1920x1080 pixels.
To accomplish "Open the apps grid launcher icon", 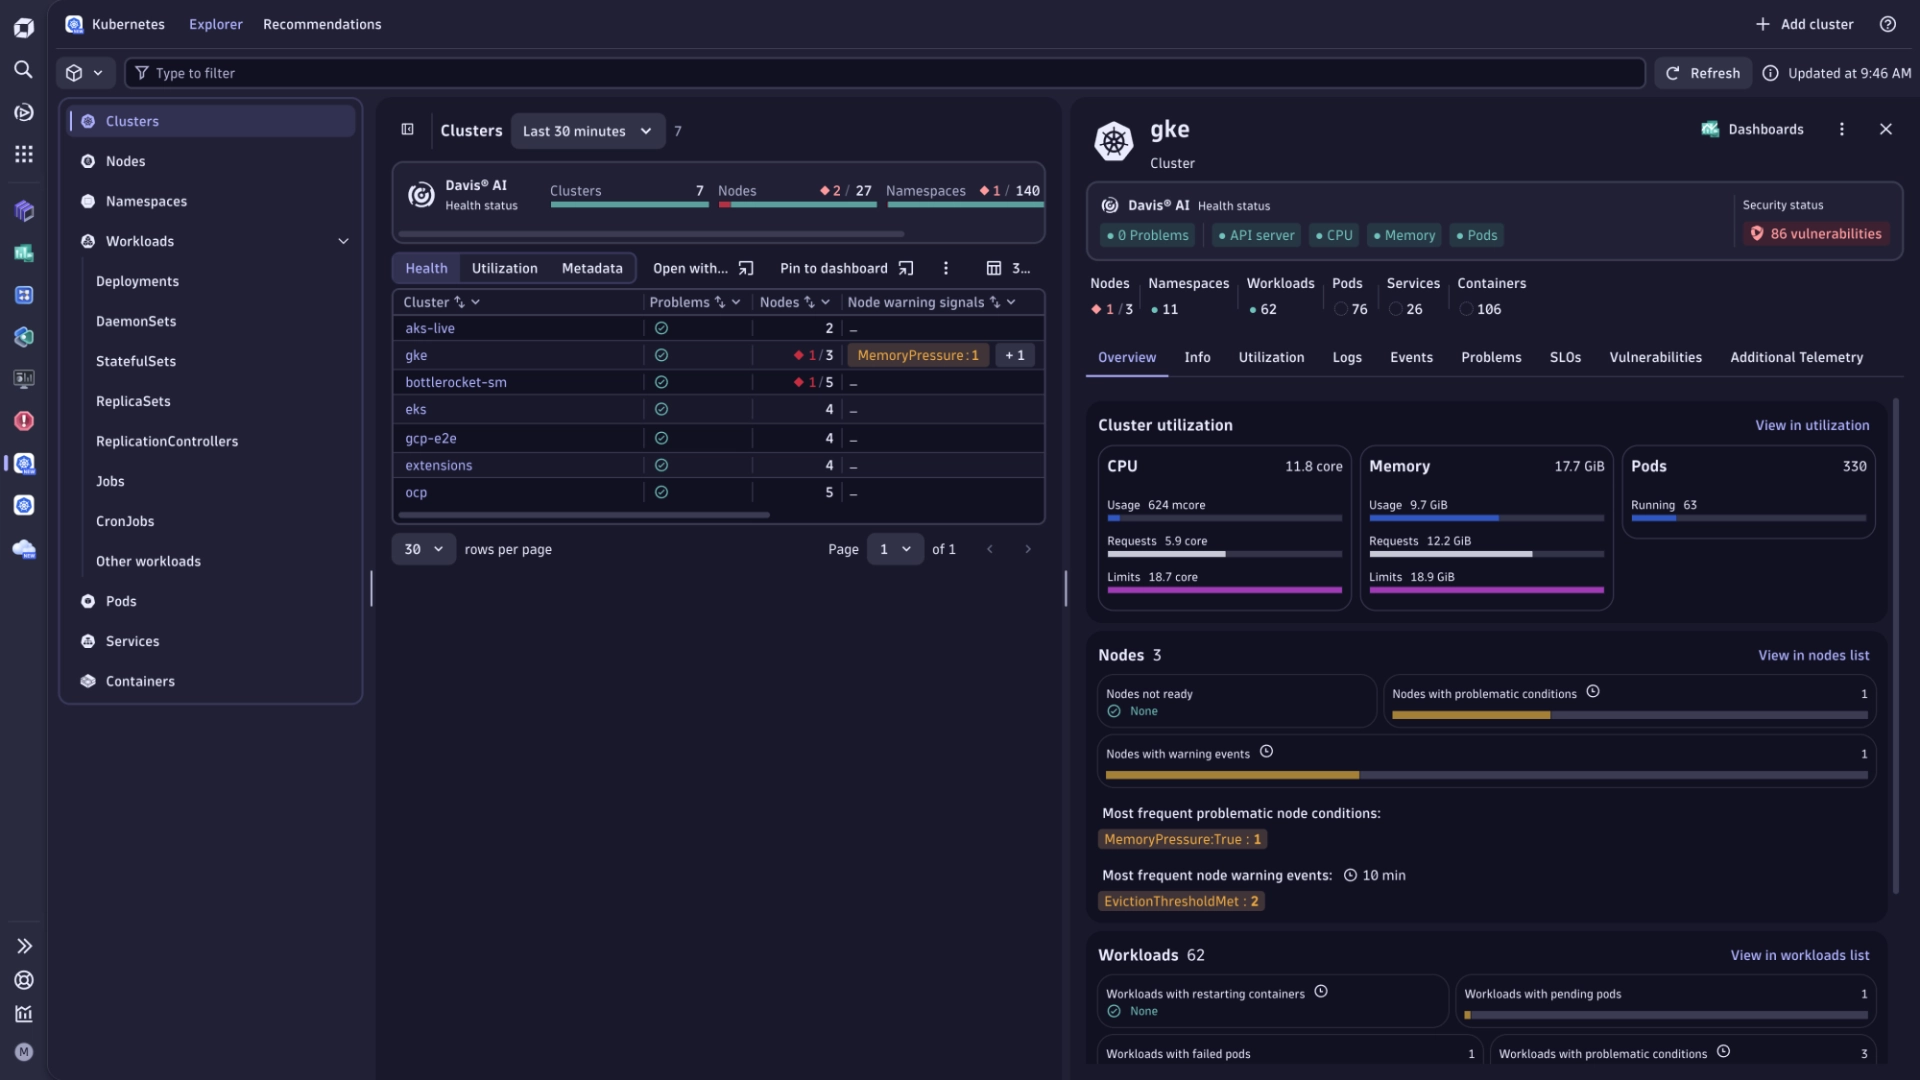I will pos(23,154).
